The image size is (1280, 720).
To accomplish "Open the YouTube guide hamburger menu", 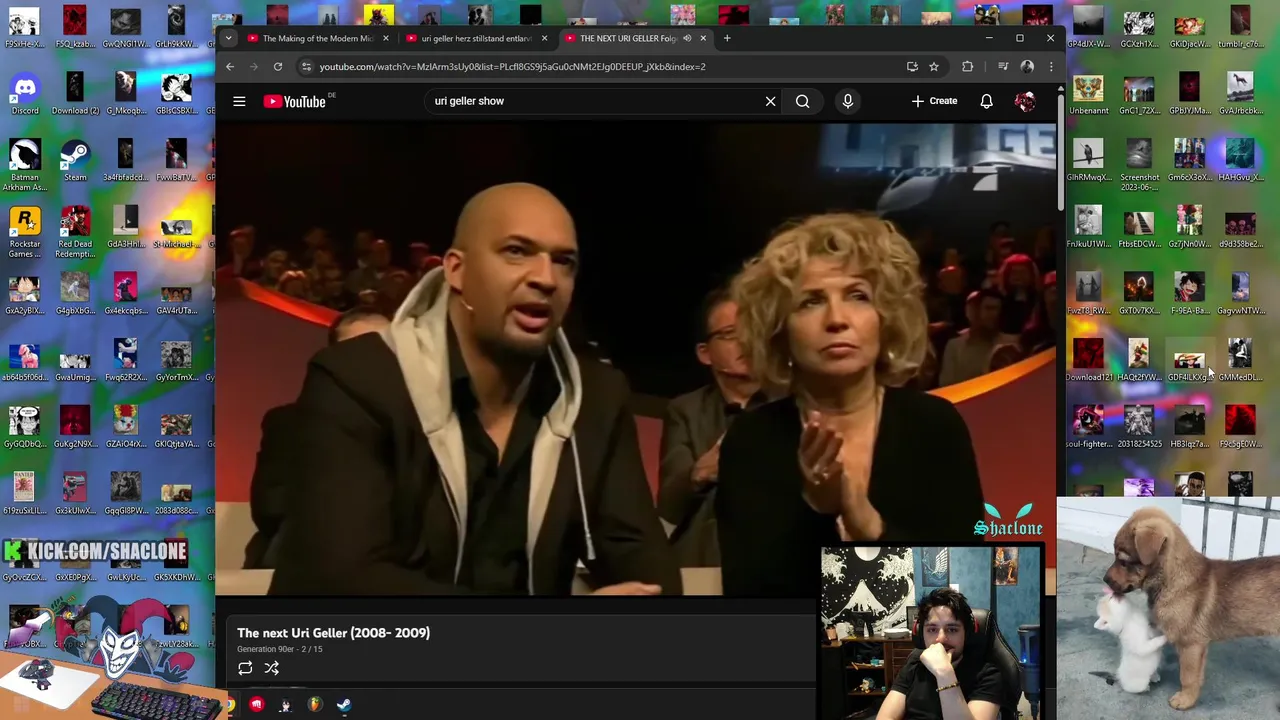I will [239, 101].
